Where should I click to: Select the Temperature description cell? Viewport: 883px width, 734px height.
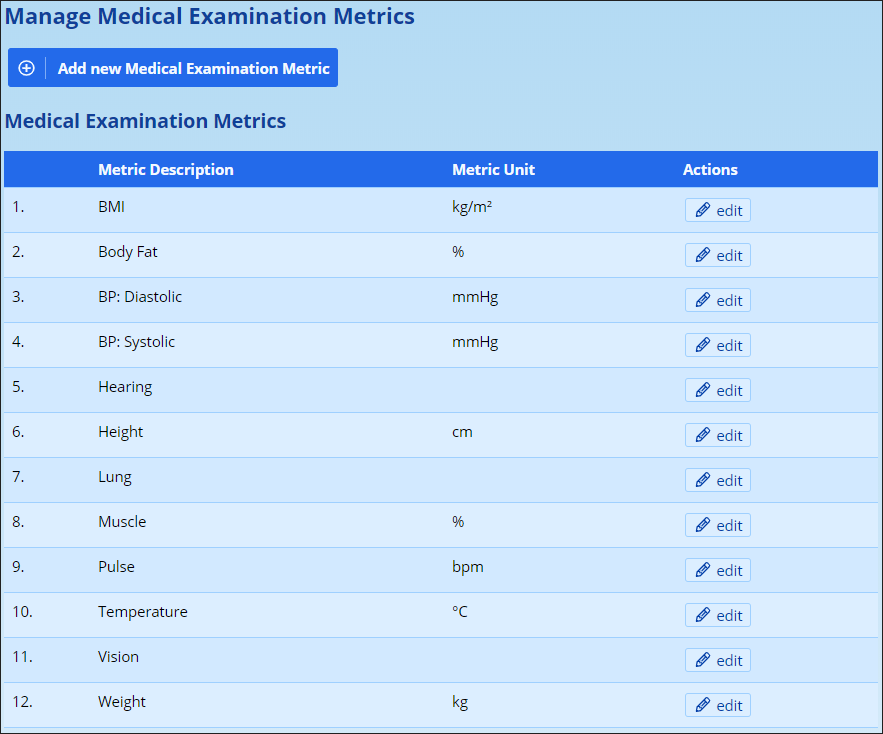click(x=143, y=612)
